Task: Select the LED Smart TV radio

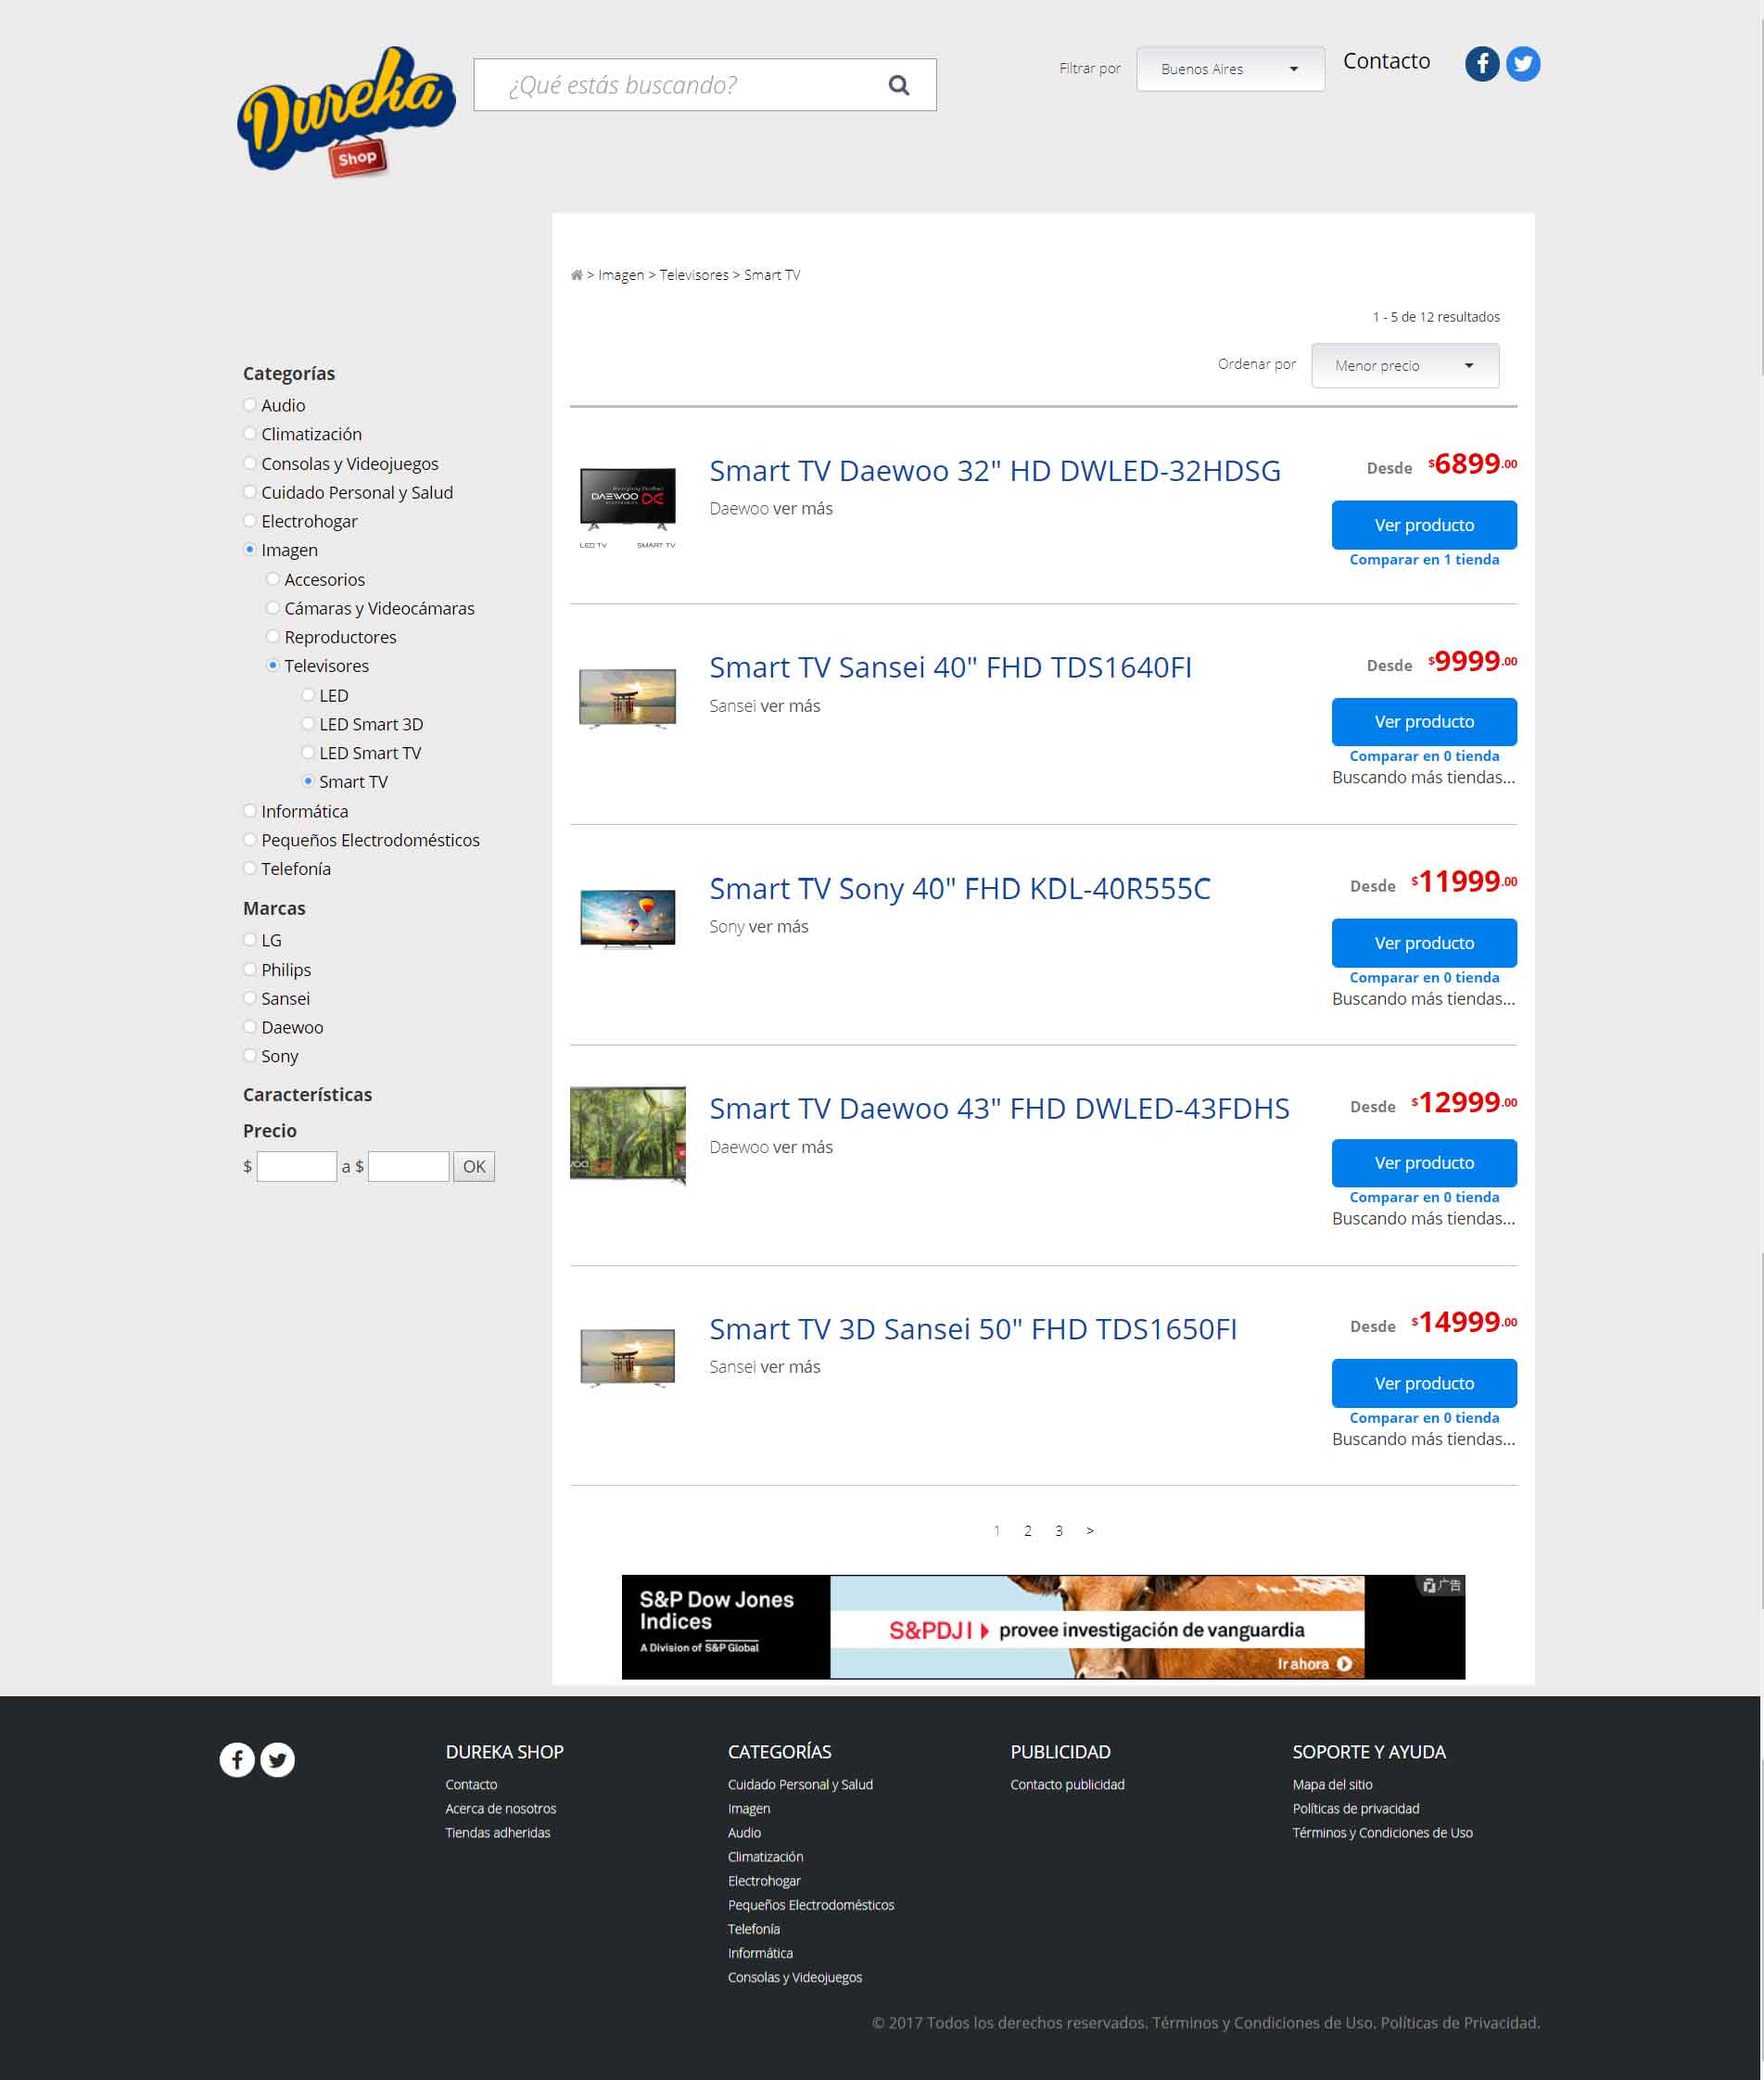Action: pyautogui.click(x=308, y=753)
